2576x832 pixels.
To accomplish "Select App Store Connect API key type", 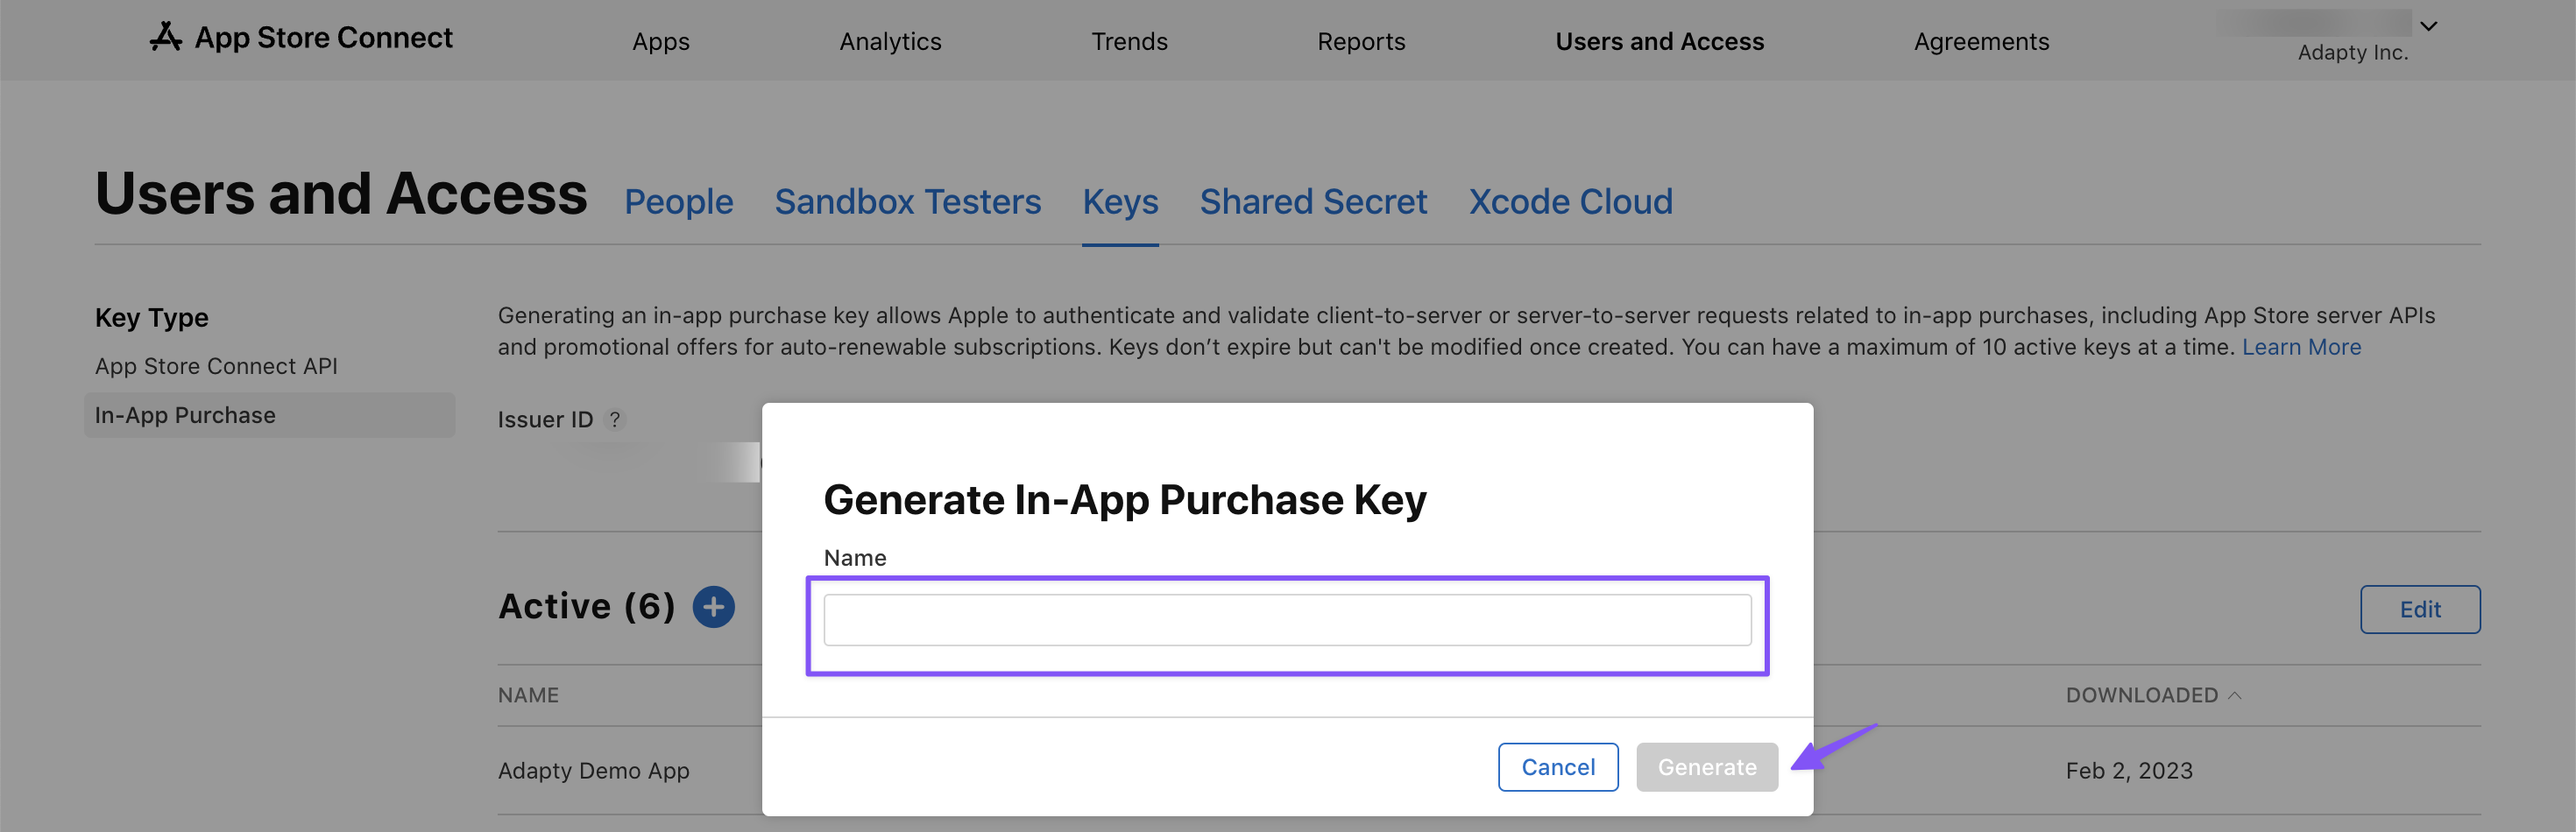I will tap(216, 366).
